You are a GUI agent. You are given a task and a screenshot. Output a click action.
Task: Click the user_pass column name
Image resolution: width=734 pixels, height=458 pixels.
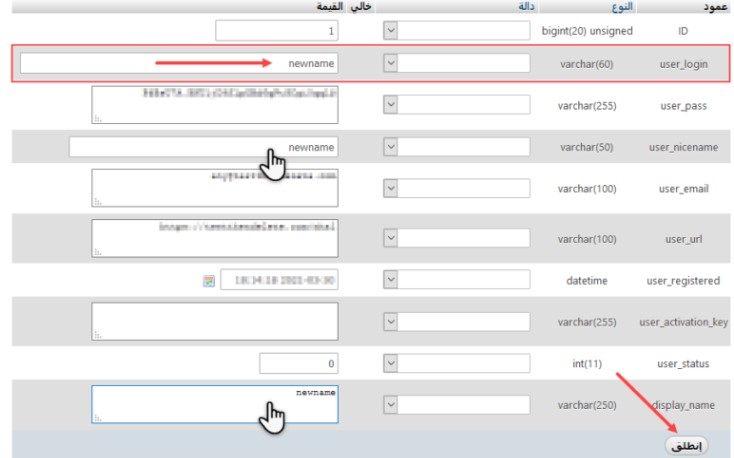point(683,106)
